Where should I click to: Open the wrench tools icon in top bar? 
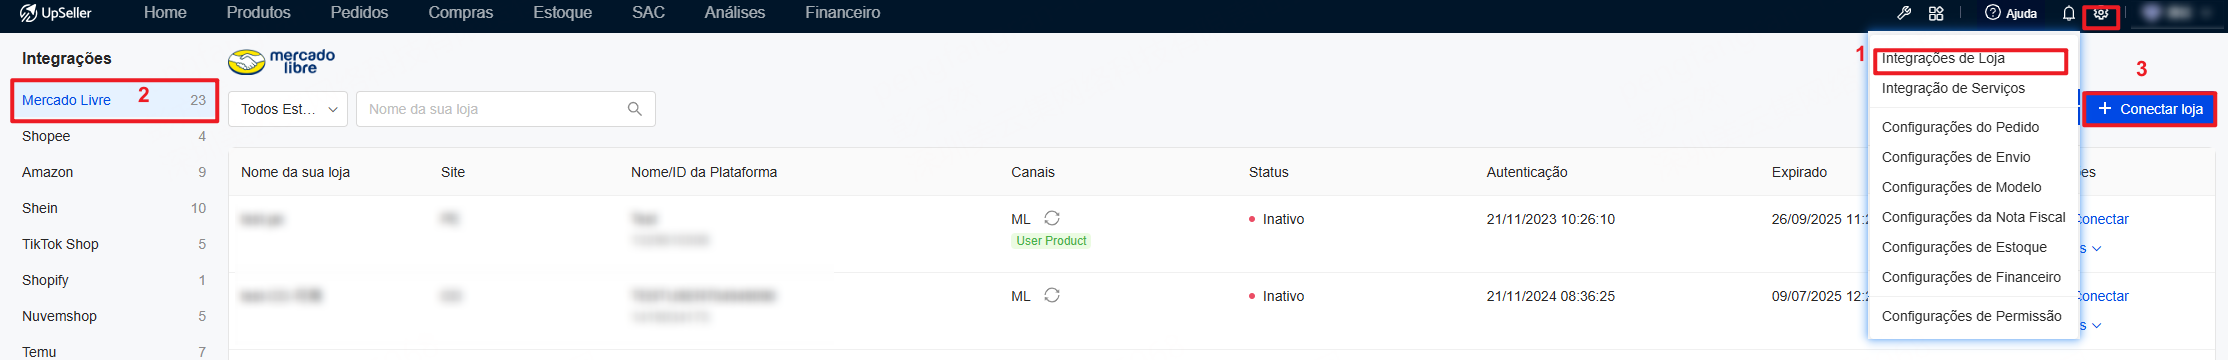point(1904,13)
